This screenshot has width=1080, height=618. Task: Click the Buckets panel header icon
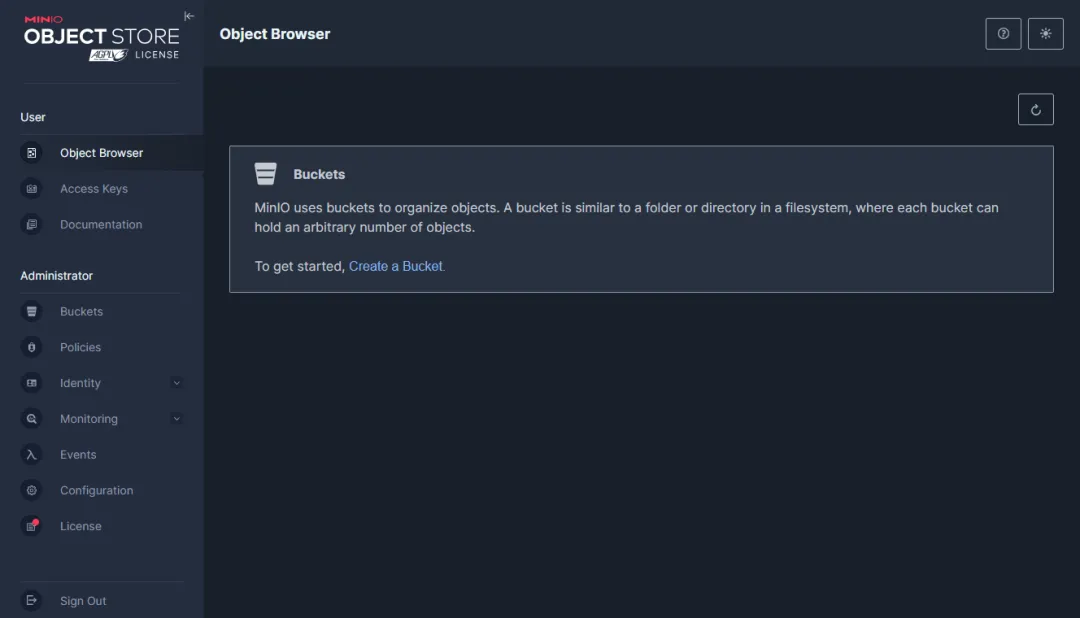pos(265,174)
